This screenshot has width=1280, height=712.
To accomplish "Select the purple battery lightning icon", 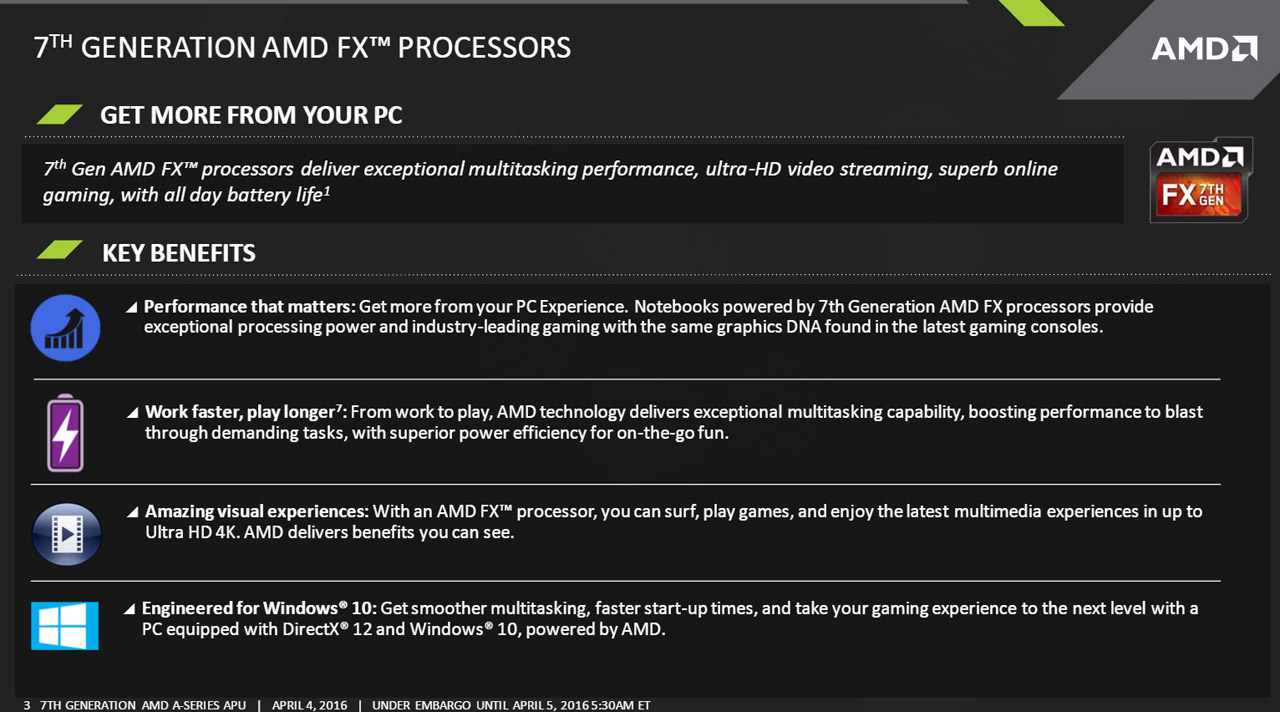I will coord(66,433).
